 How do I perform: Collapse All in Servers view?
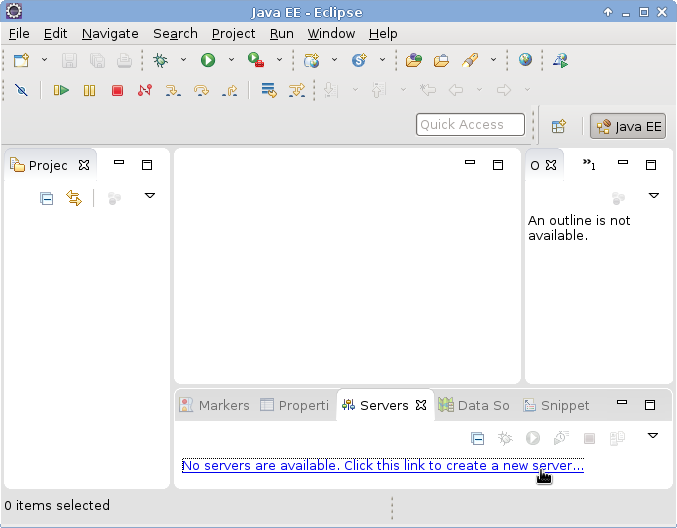coord(478,439)
